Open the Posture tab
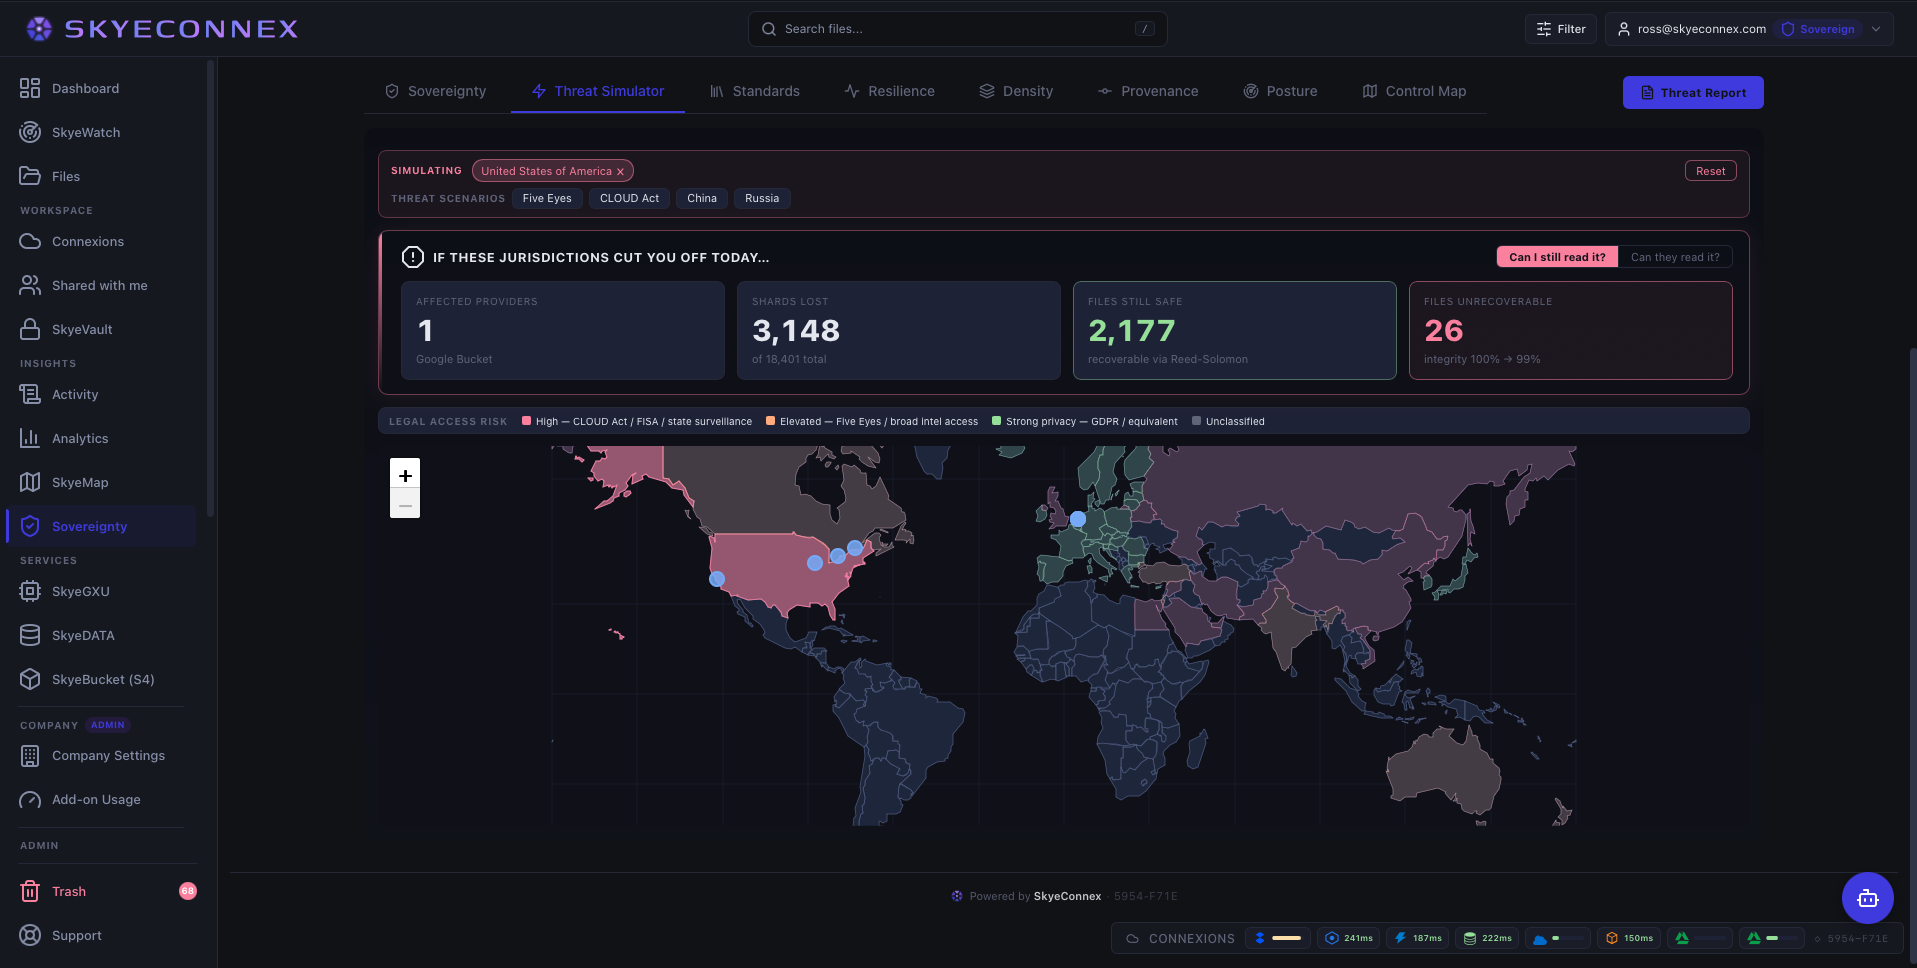1917x968 pixels. point(1280,91)
